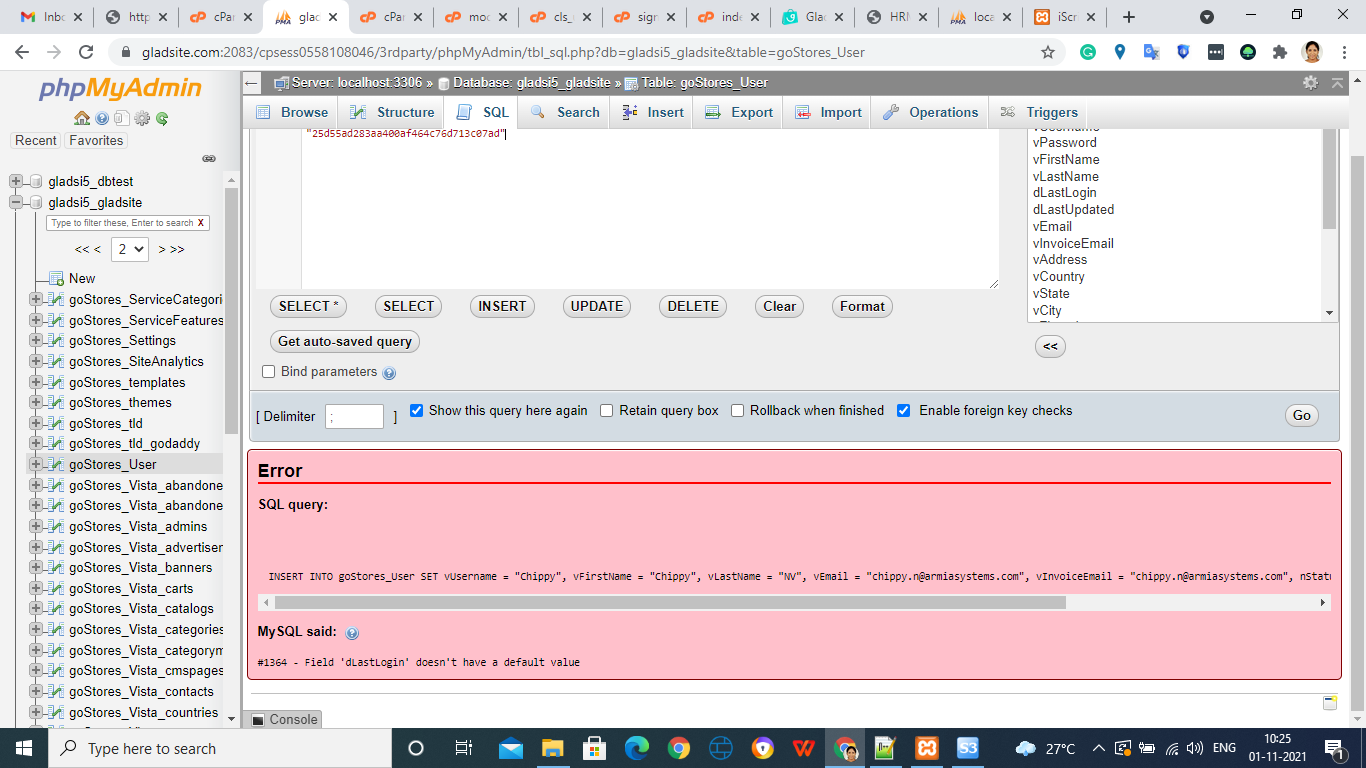Insert selected column with << button
Viewport: 1366px width, 768px height.
pyautogui.click(x=1050, y=347)
